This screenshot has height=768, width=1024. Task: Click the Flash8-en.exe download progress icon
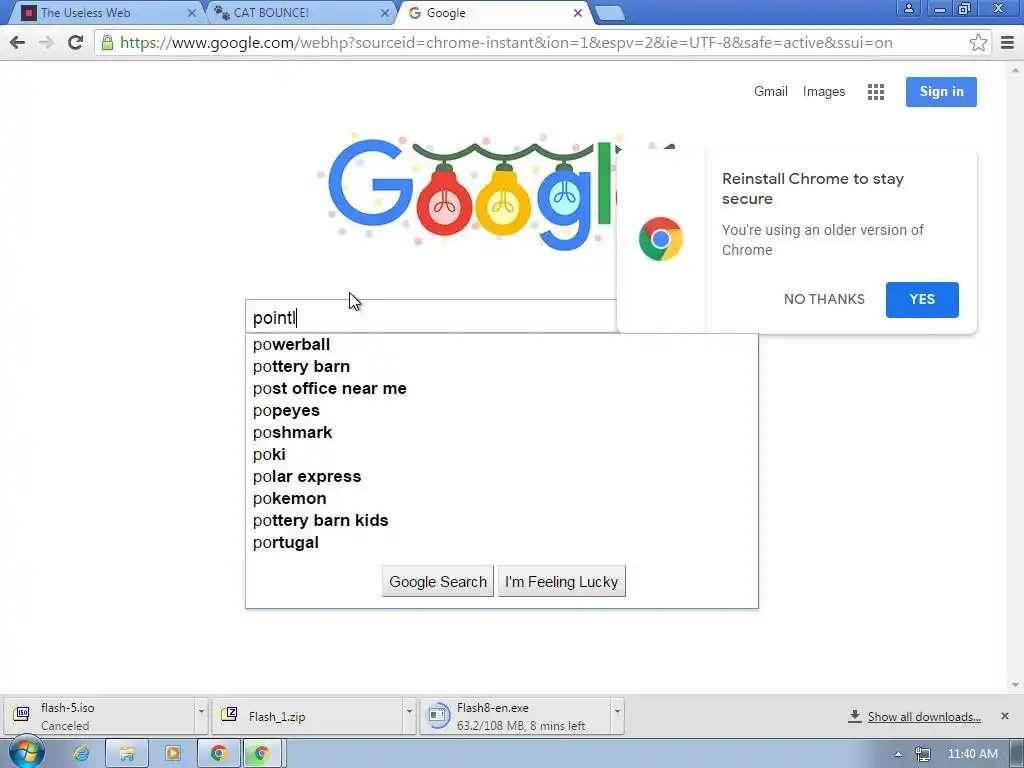coord(437,716)
